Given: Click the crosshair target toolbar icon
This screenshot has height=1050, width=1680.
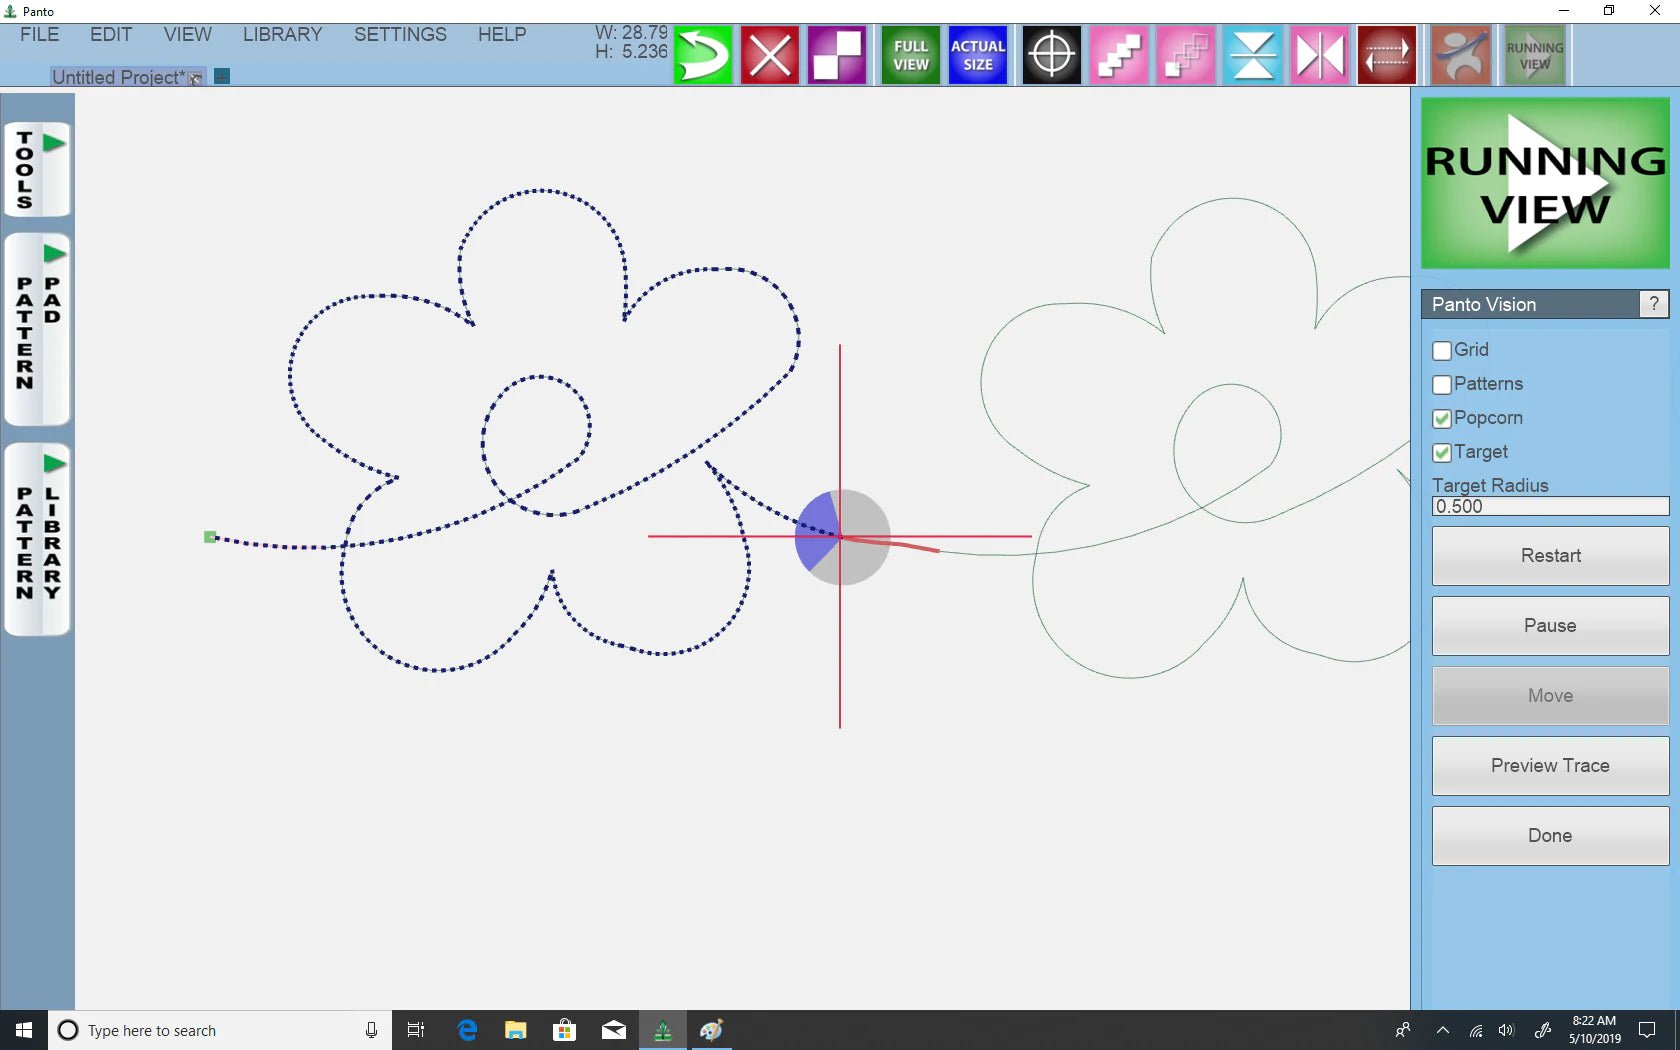Looking at the screenshot, I should [1051, 55].
